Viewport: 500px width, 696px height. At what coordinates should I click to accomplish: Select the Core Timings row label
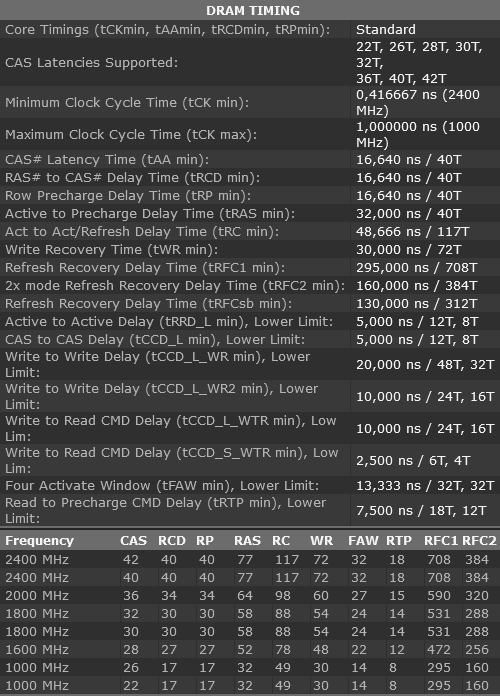coord(167,30)
